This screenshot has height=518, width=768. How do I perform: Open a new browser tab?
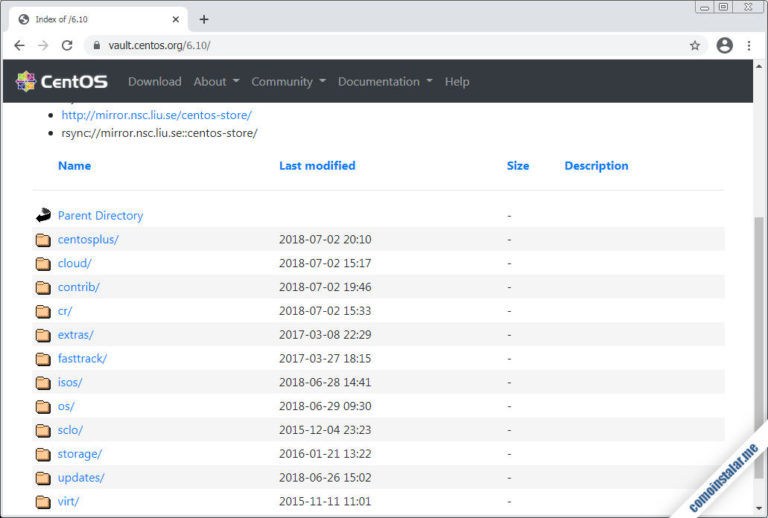click(204, 19)
